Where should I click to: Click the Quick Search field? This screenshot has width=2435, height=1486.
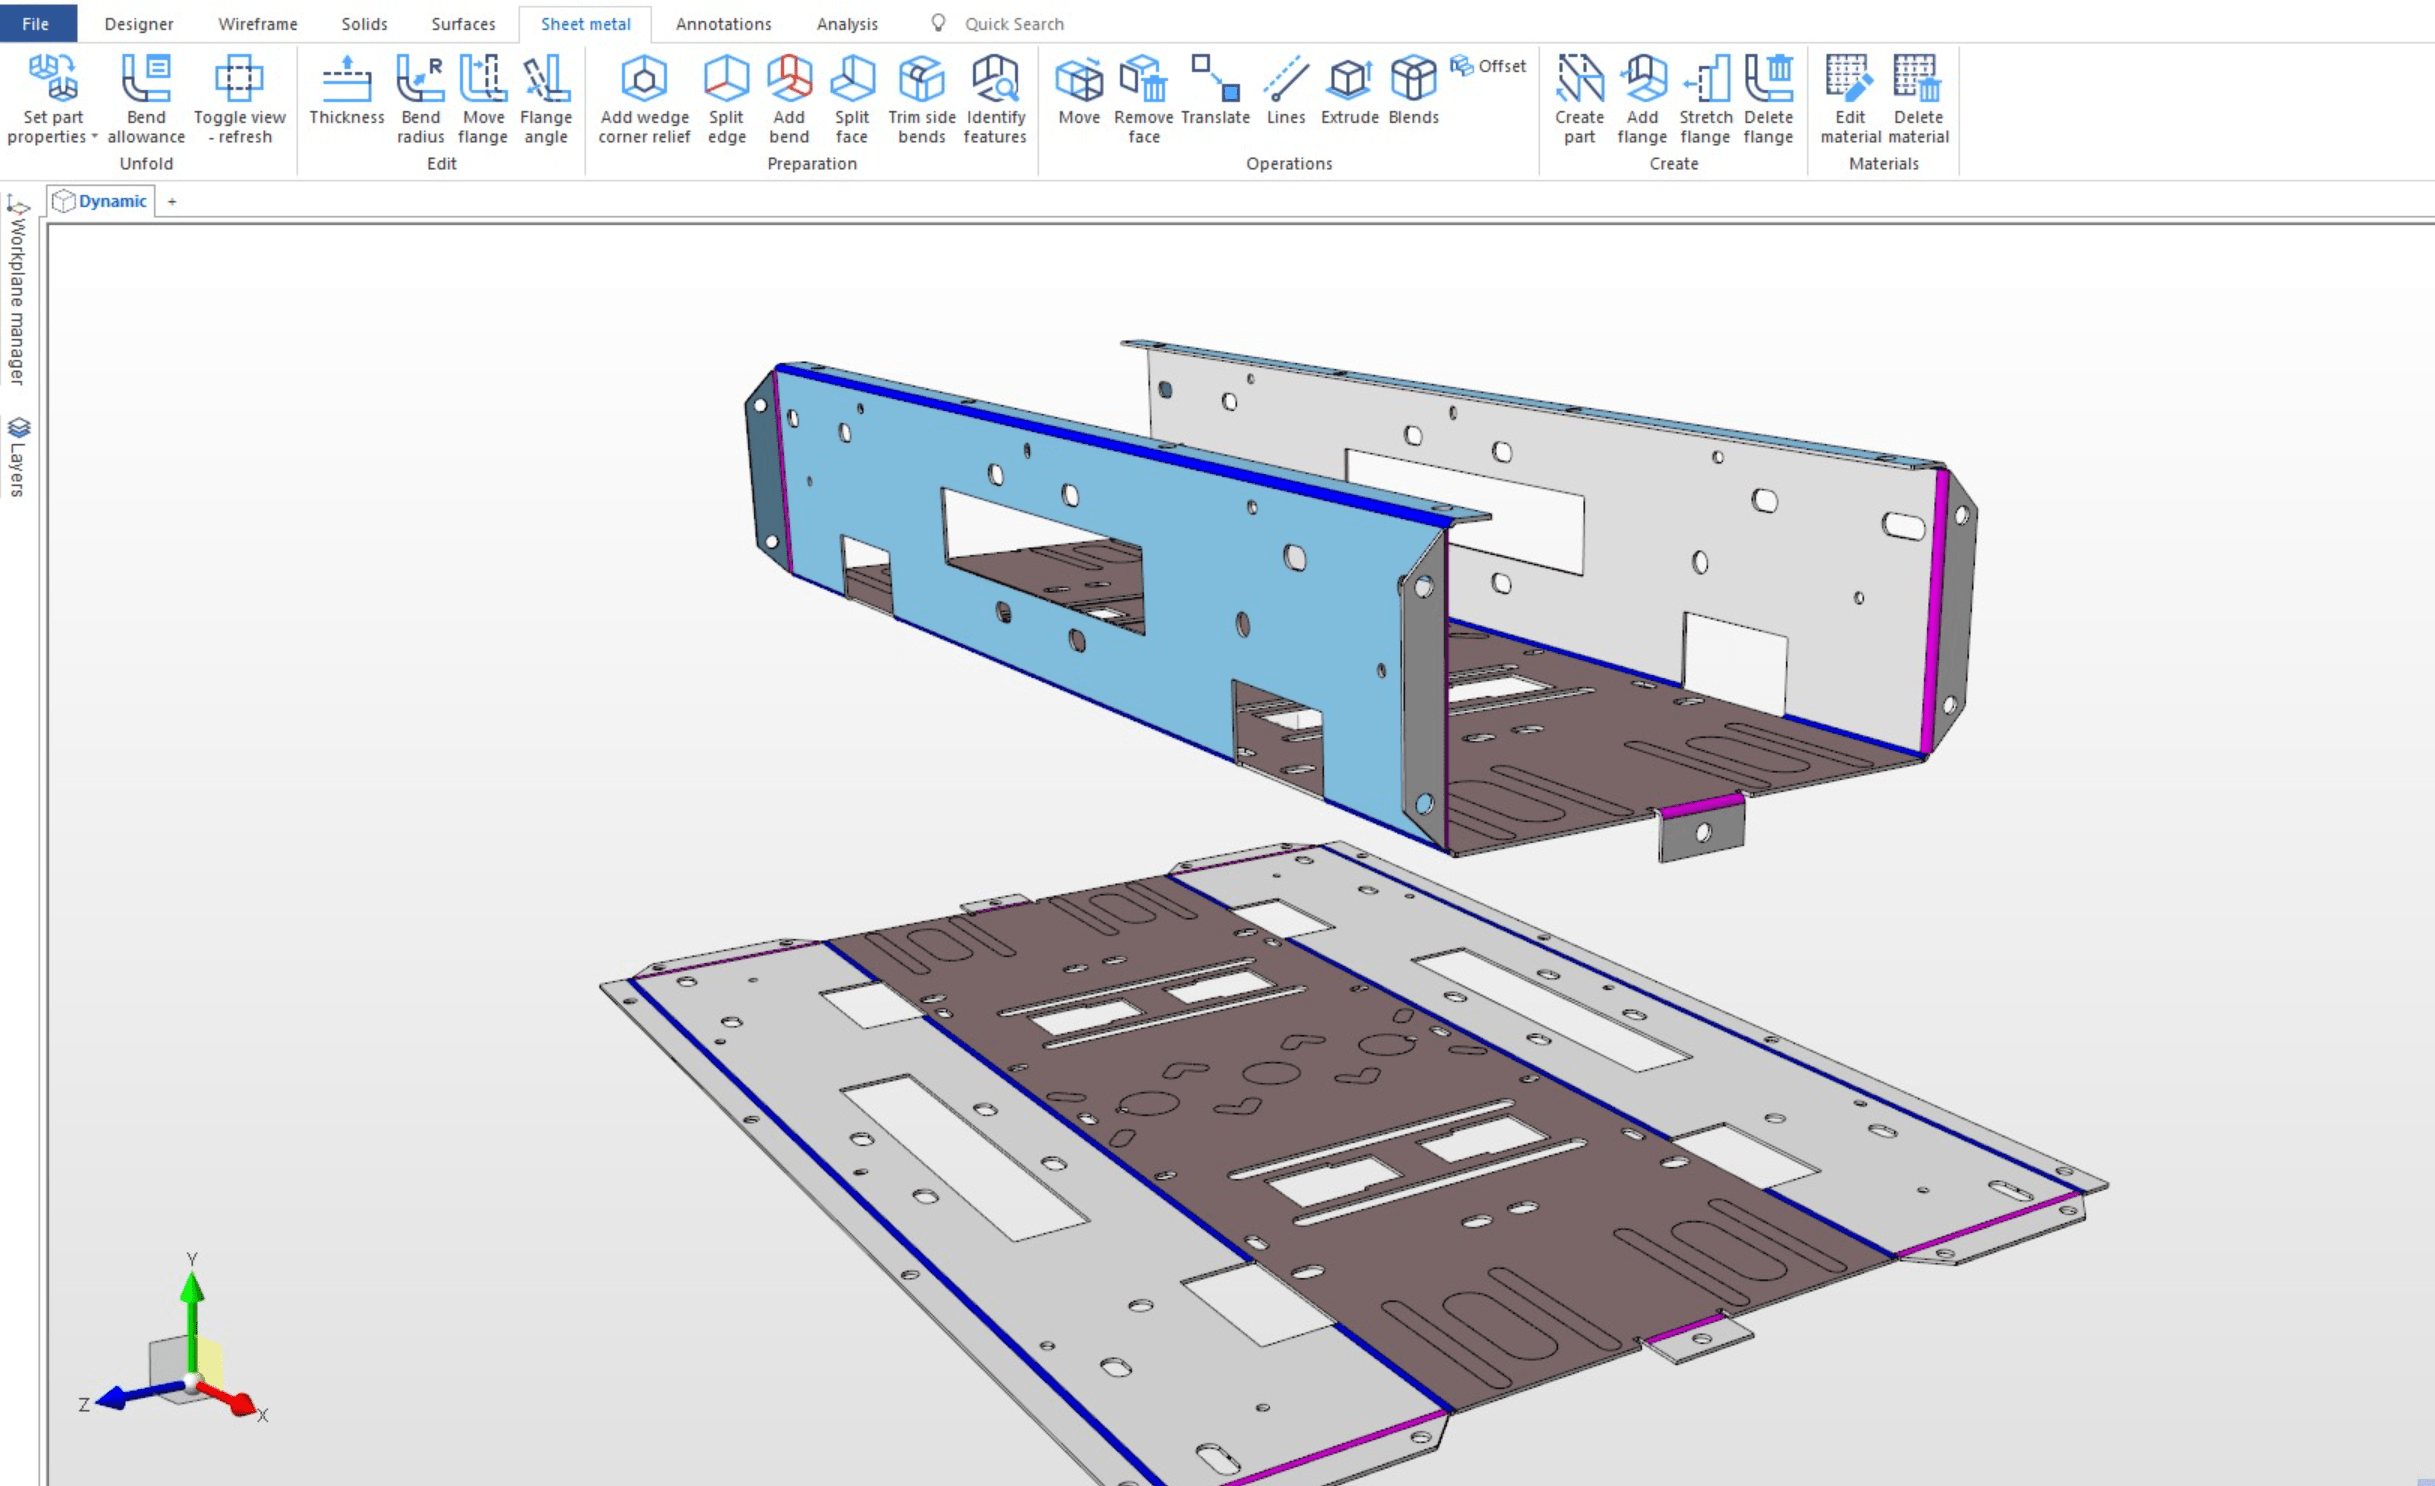pyautogui.click(x=1014, y=23)
